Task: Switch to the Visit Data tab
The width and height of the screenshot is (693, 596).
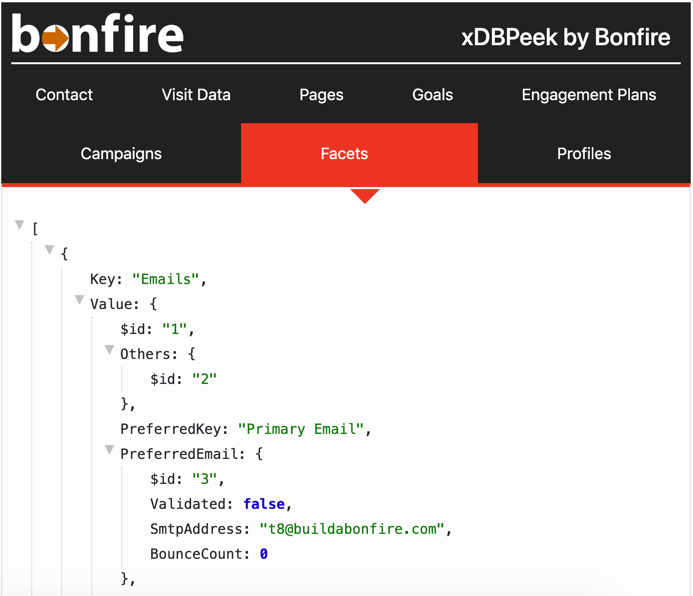Action: 196,95
